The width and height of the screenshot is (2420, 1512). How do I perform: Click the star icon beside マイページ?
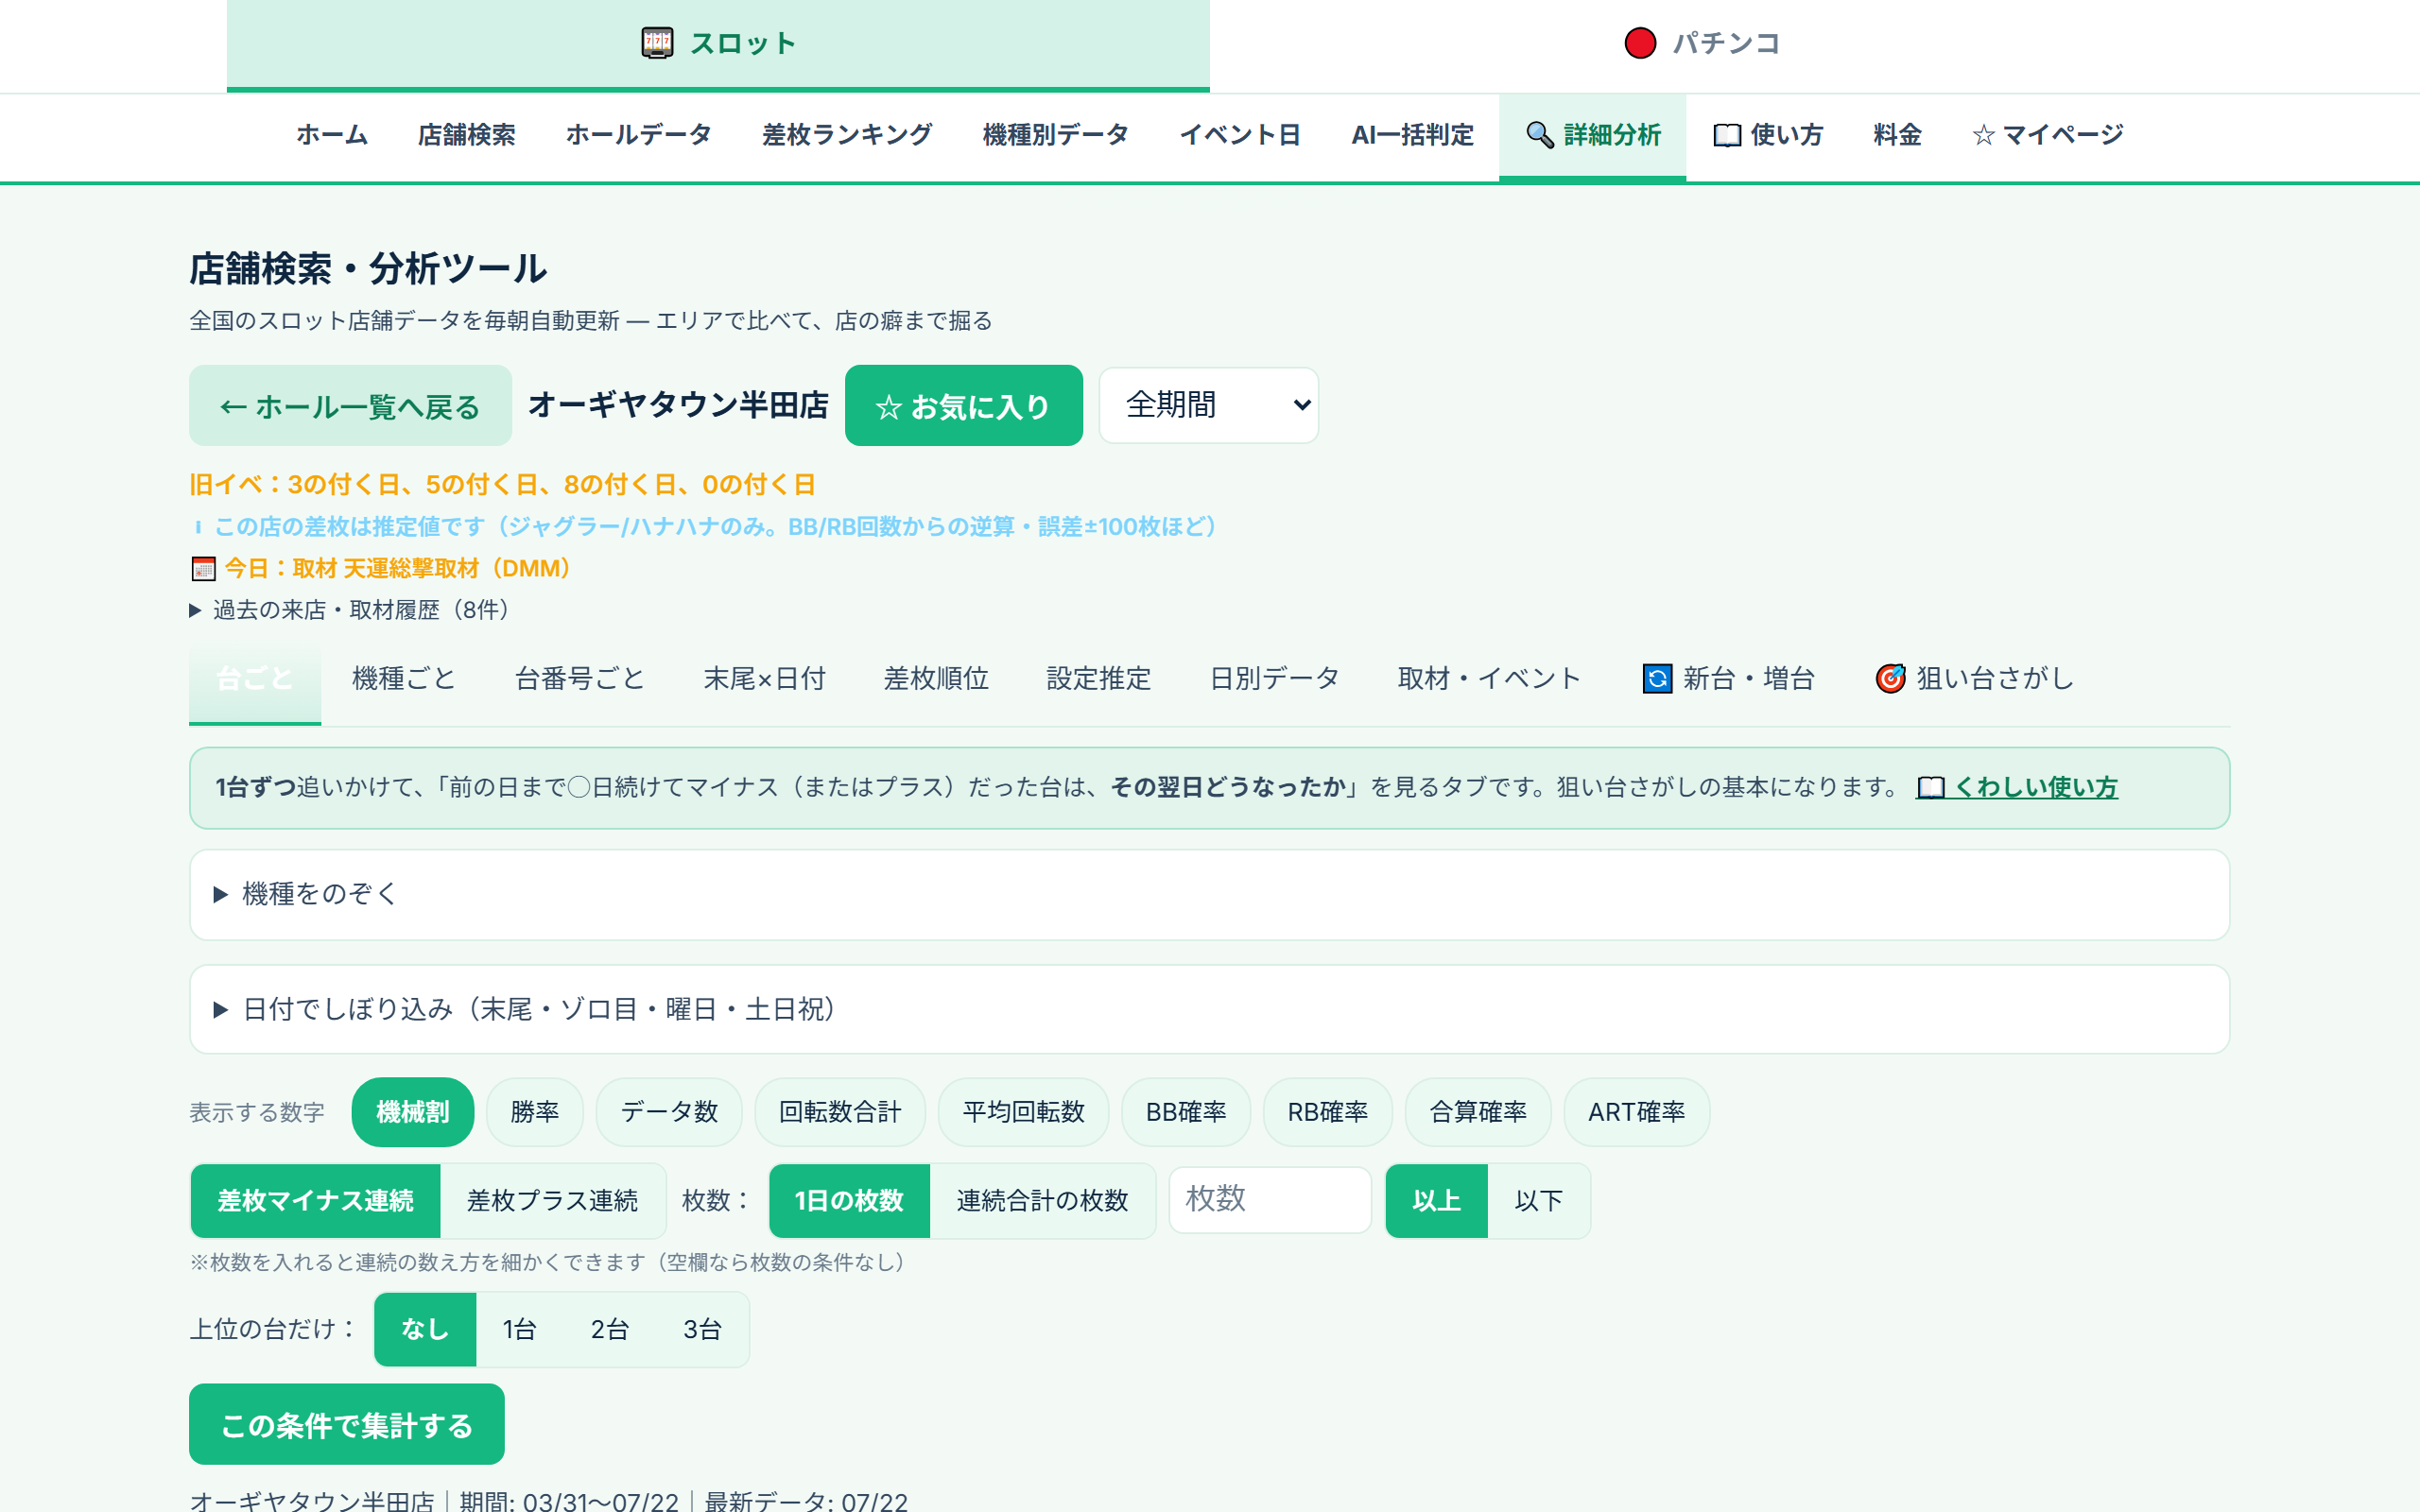point(1983,135)
